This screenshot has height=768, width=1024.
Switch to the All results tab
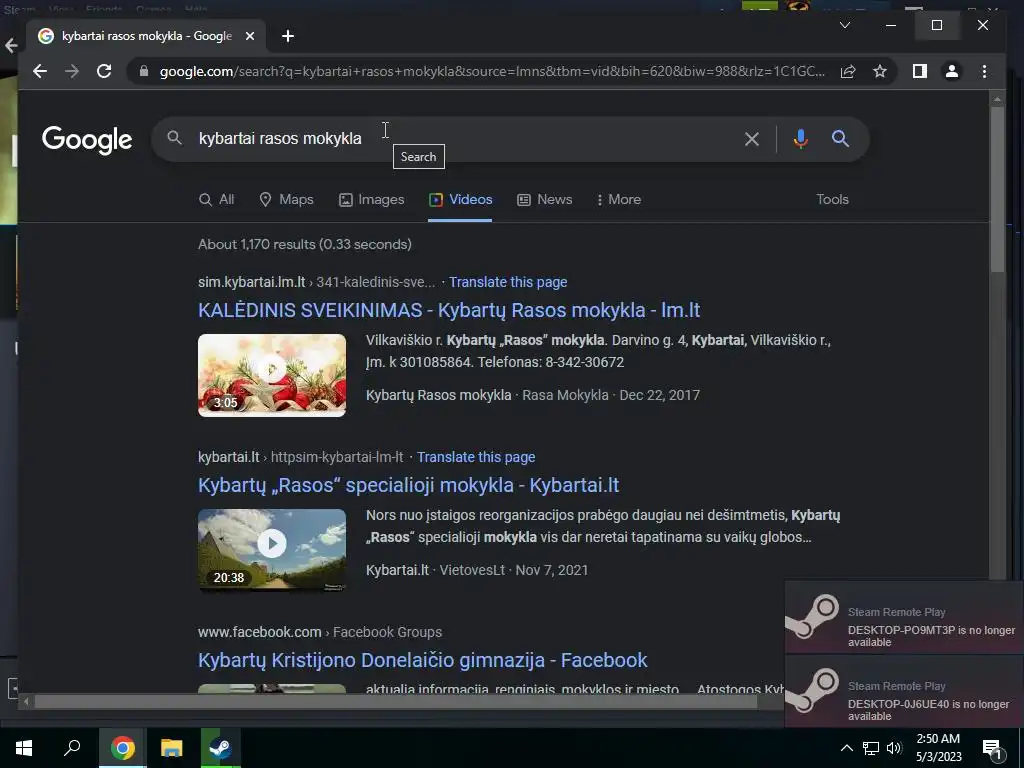[216, 199]
